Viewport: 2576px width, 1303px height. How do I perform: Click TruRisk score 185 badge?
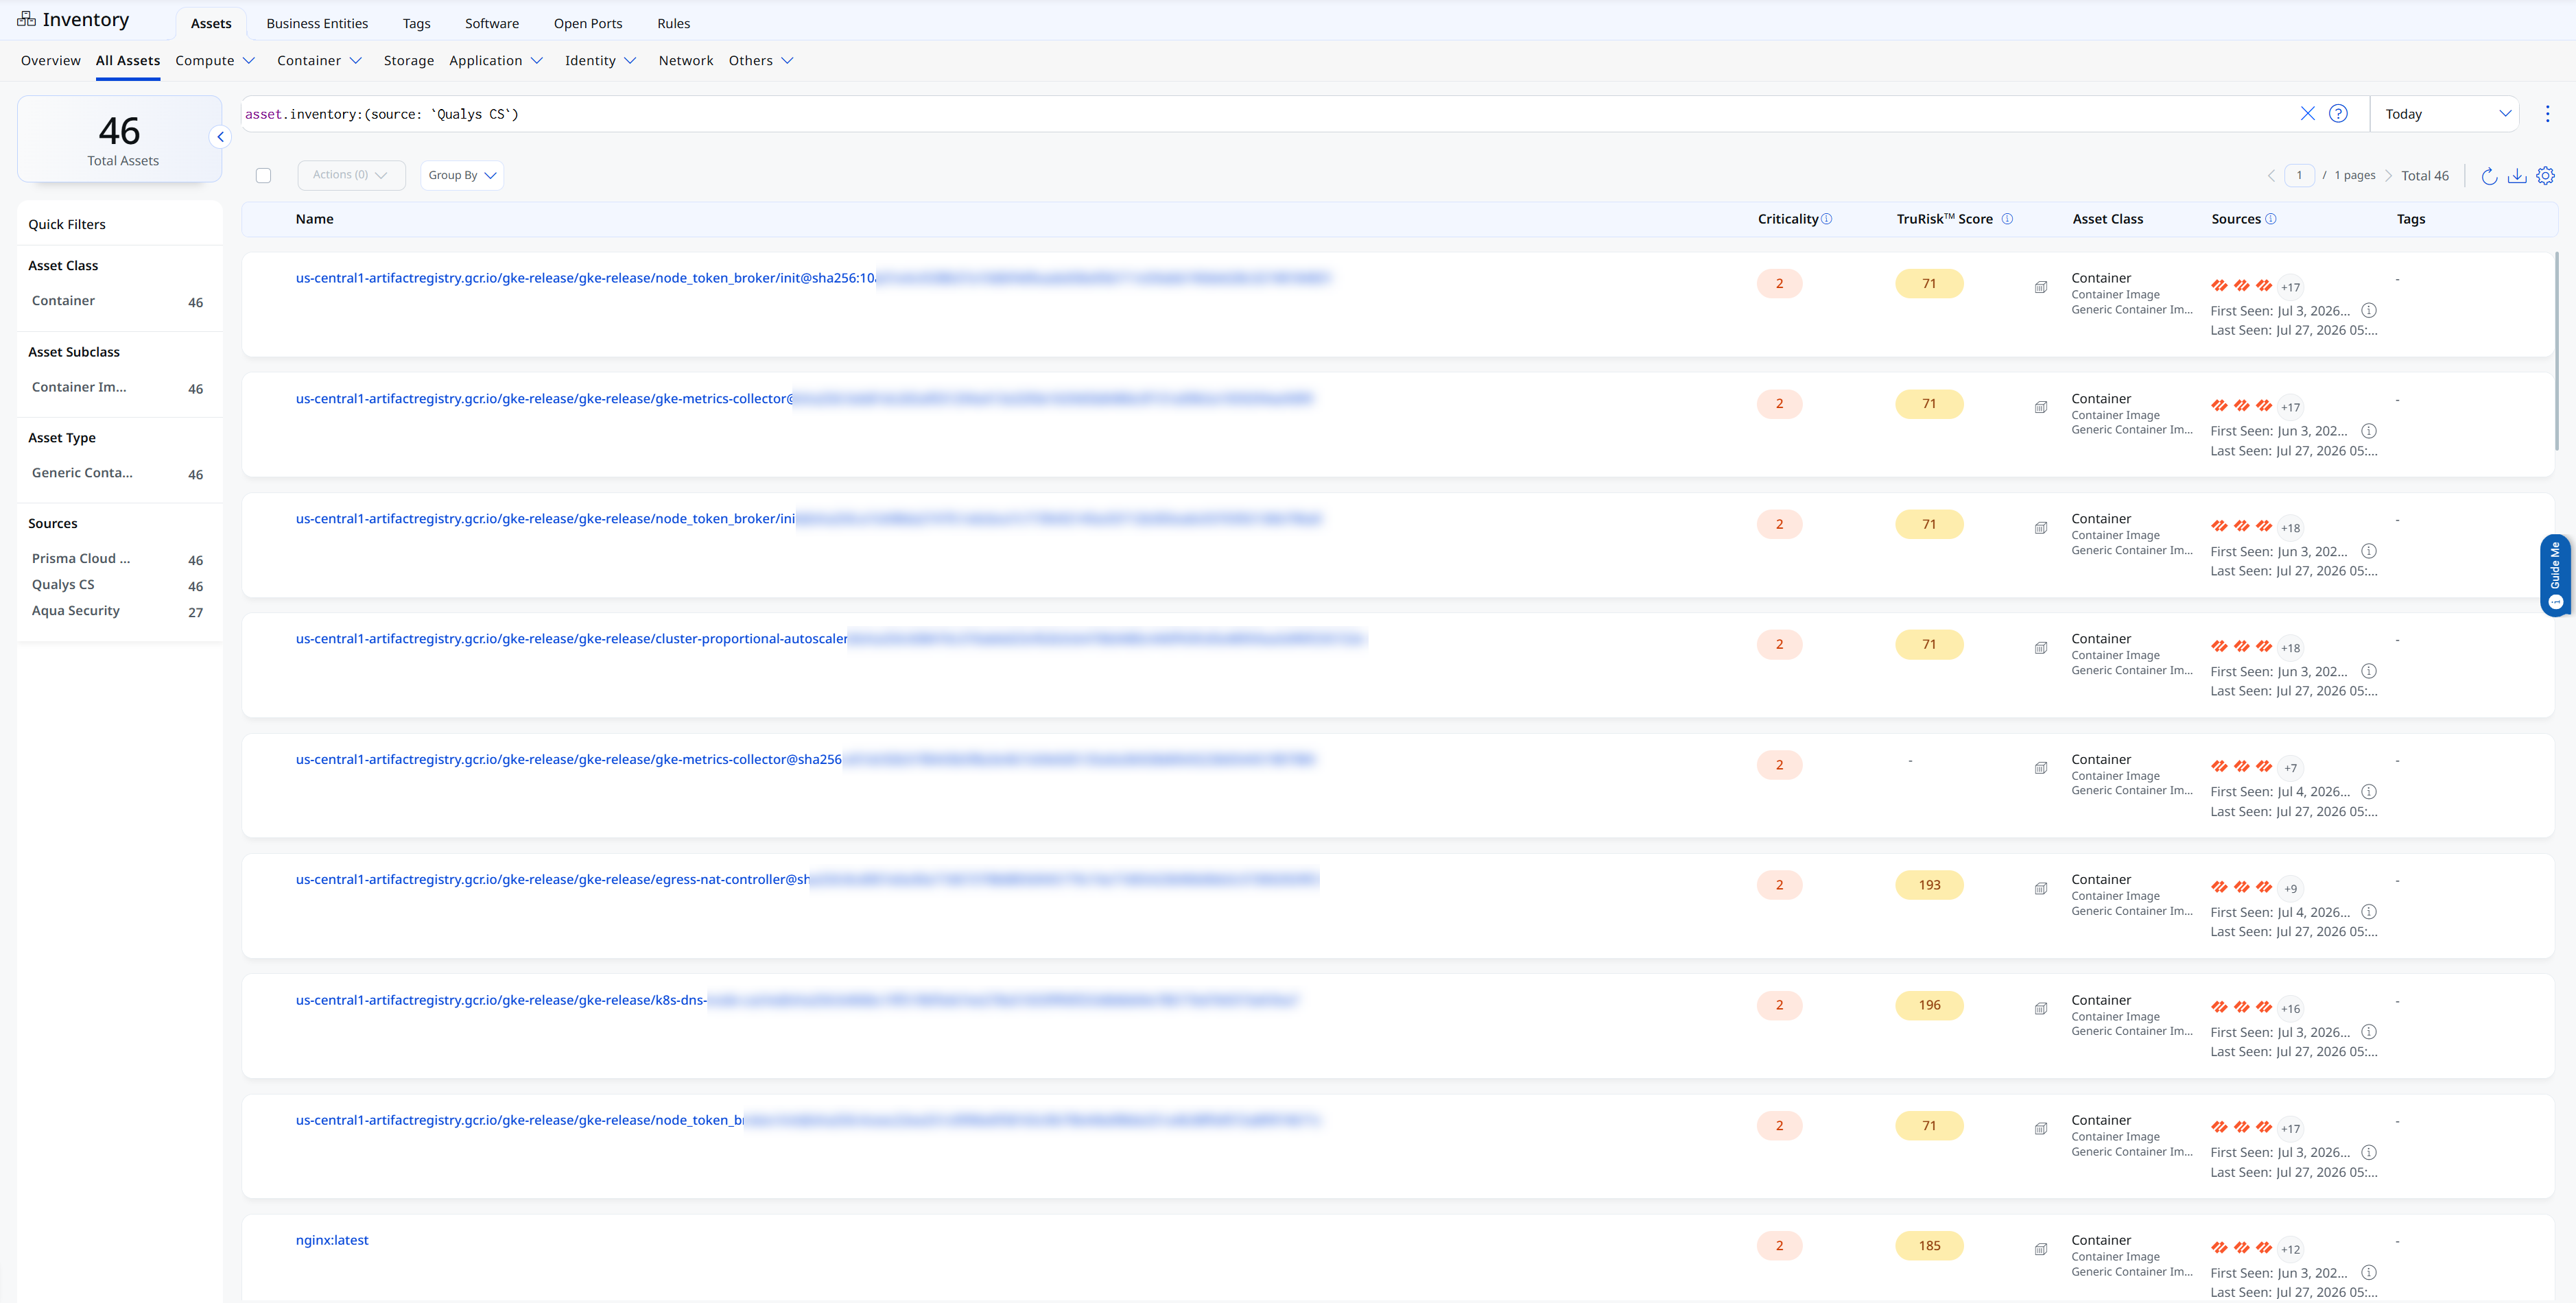tap(1929, 1246)
